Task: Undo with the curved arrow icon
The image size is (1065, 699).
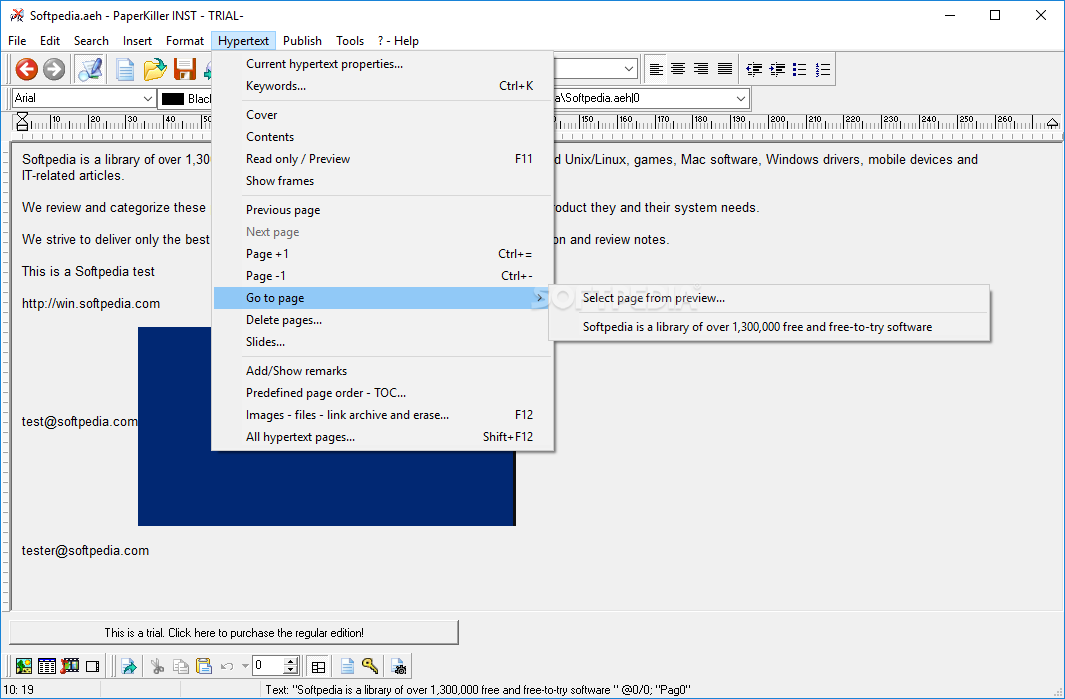Action: click(x=228, y=666)
